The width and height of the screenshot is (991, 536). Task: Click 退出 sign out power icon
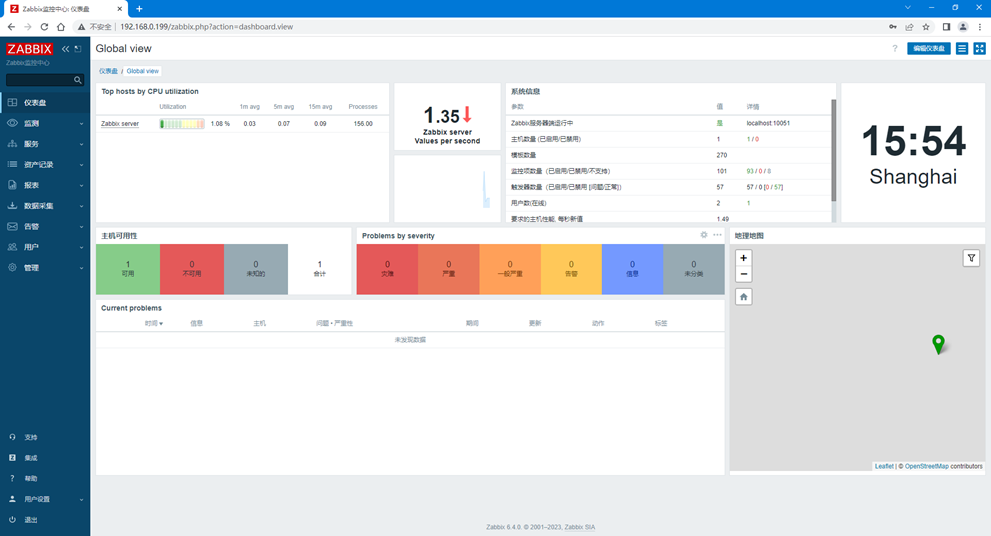coord(12,520)
